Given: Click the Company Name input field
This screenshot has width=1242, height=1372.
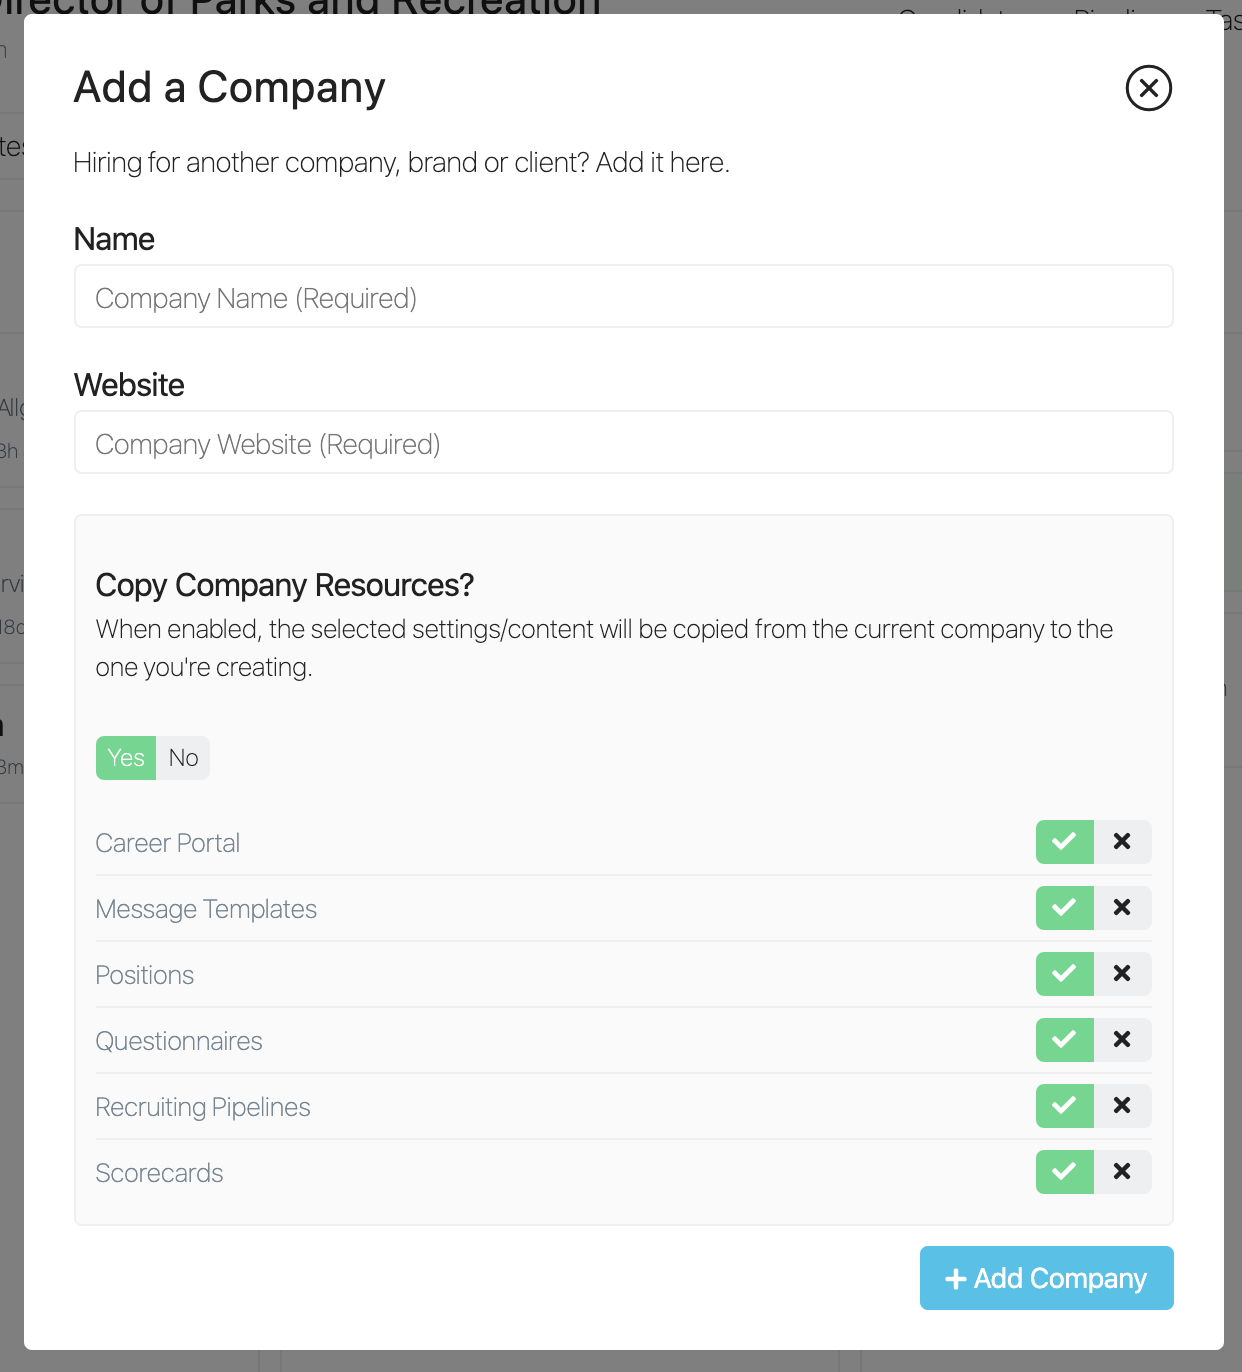Looking at the screenshot, I should [x=623, y=297].
